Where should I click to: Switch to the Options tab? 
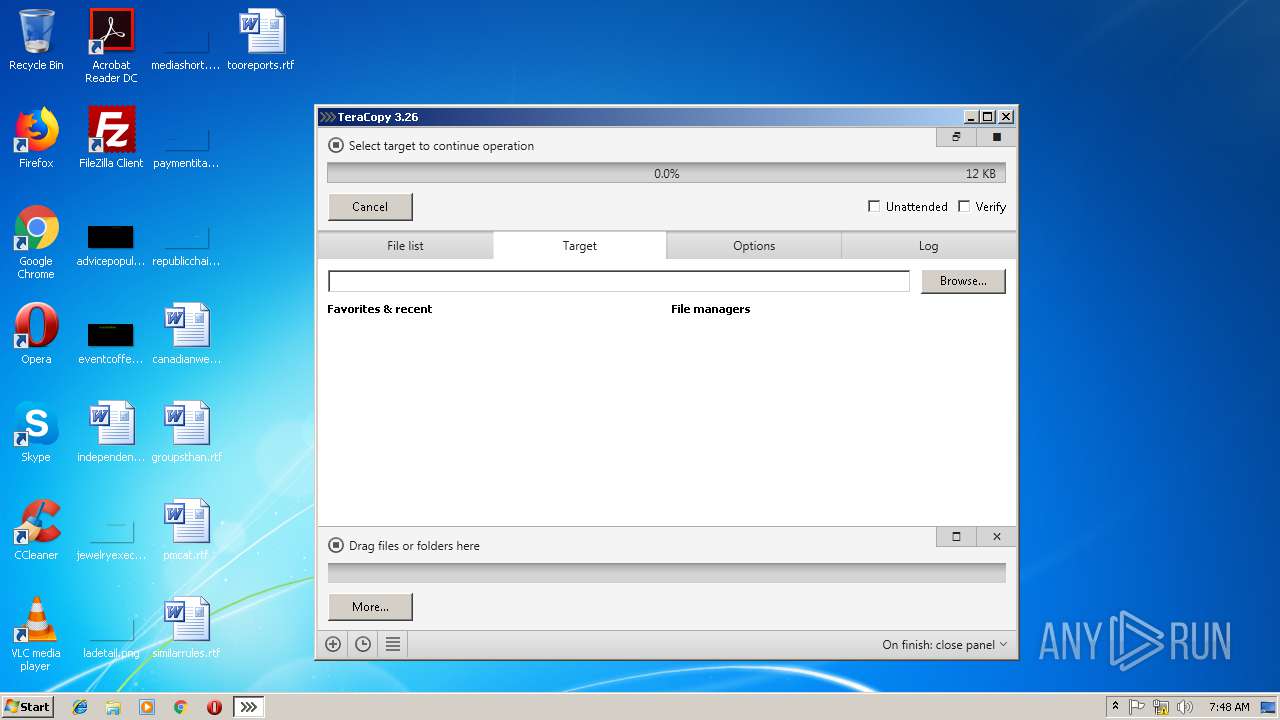click(754, 246)
